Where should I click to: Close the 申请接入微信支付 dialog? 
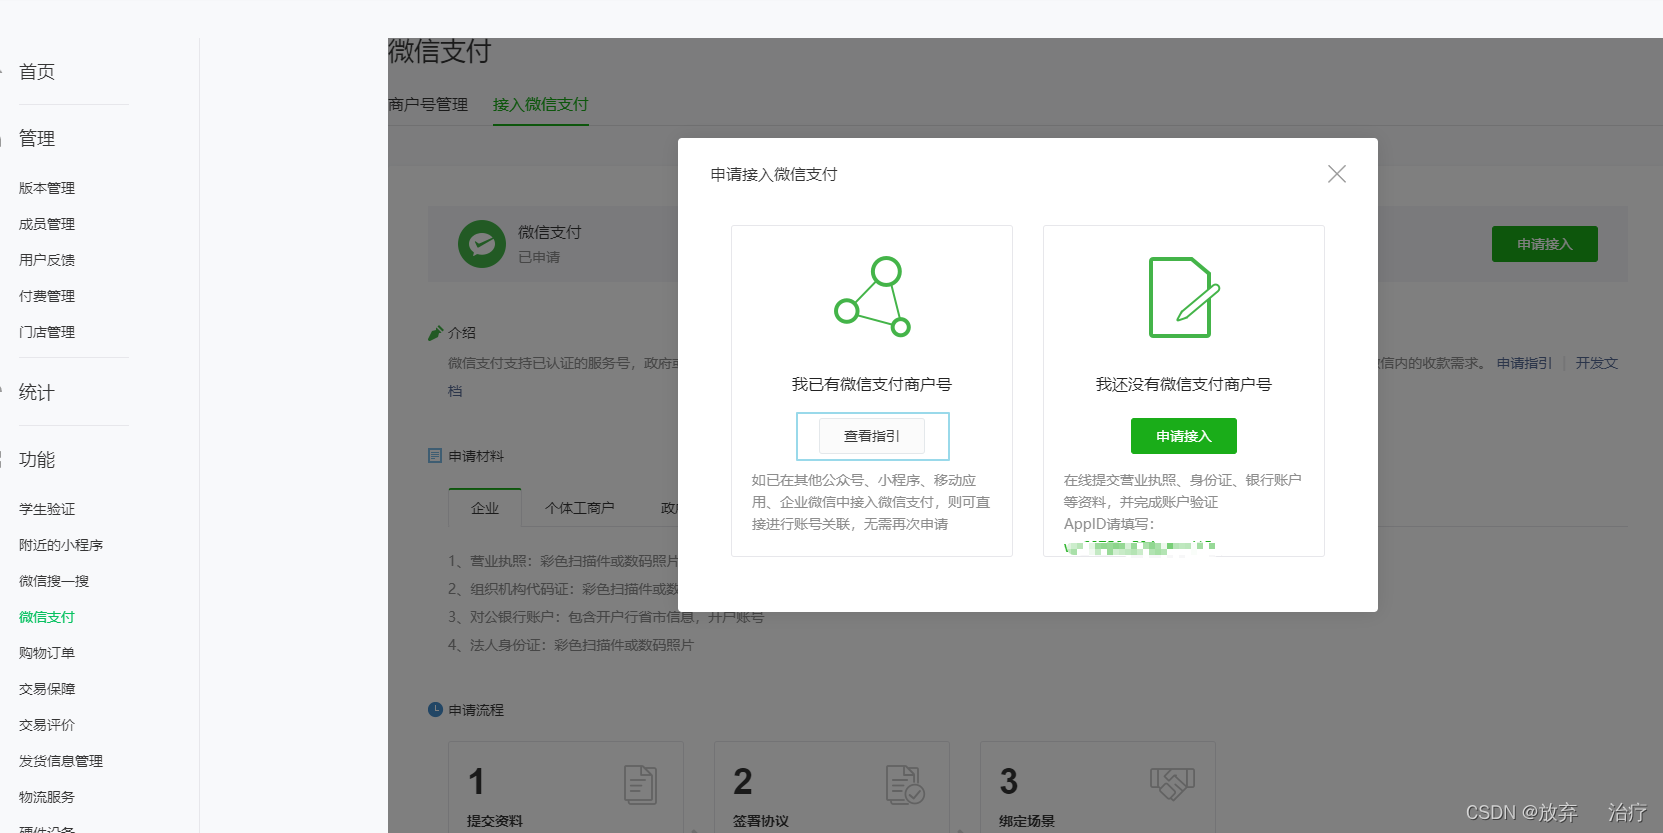coord(1337,174)
